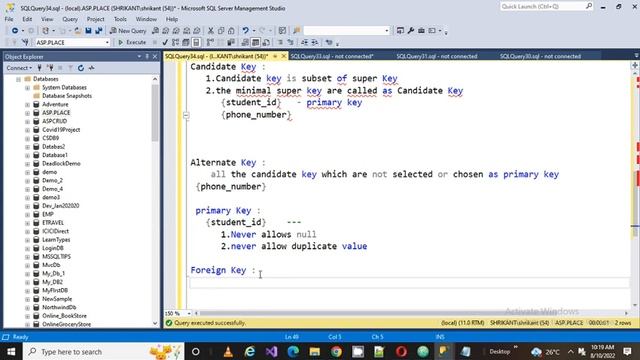Open the Edit menu

coord(27,19)
